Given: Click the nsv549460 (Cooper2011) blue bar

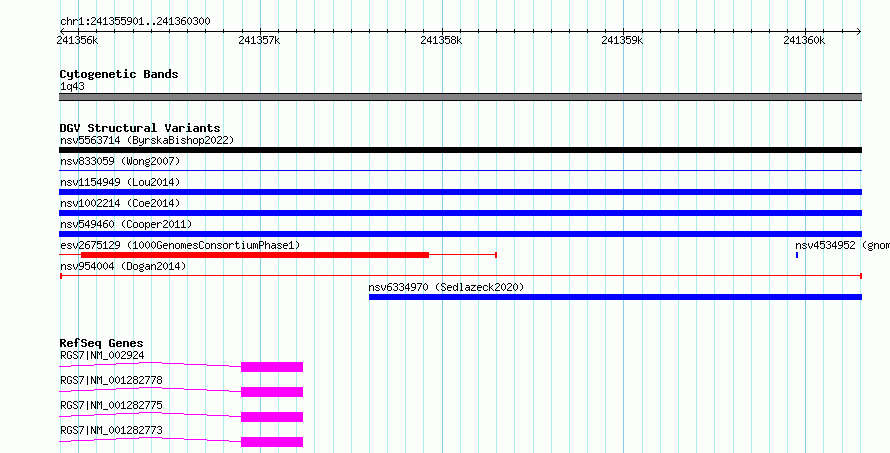Looking at the screenshot, I should point(460,234).
